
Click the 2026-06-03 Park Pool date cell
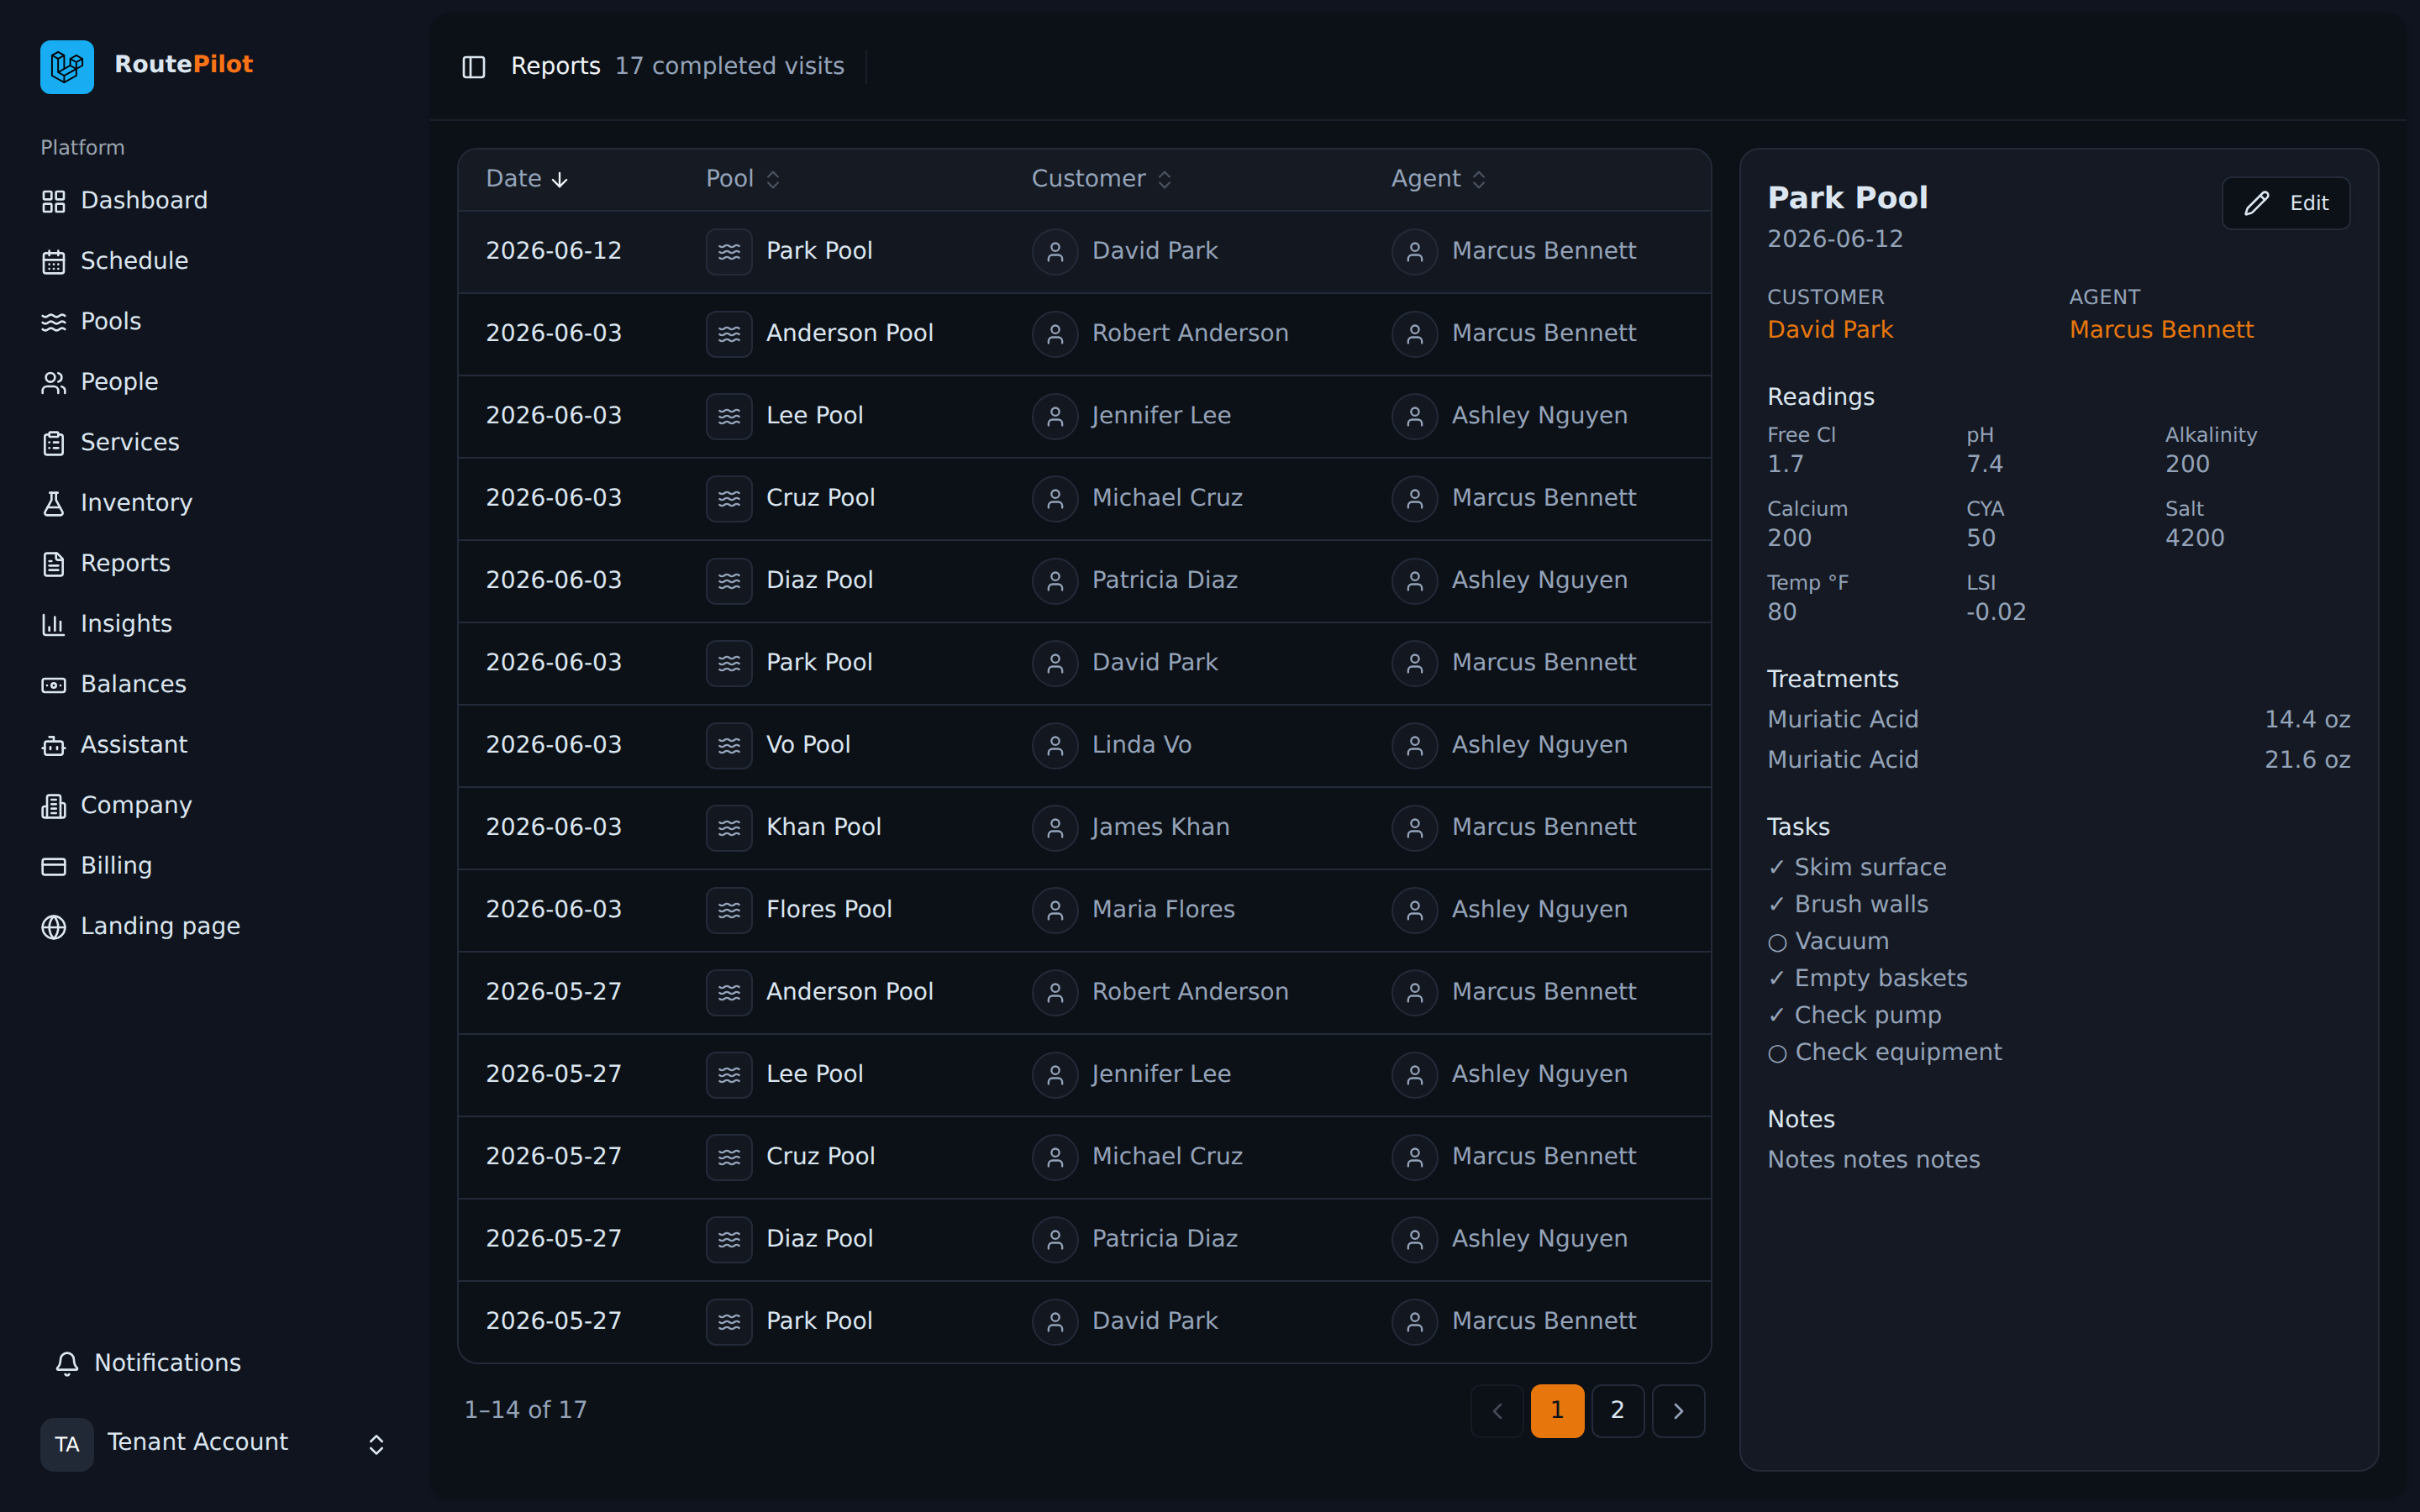point(553,662)
